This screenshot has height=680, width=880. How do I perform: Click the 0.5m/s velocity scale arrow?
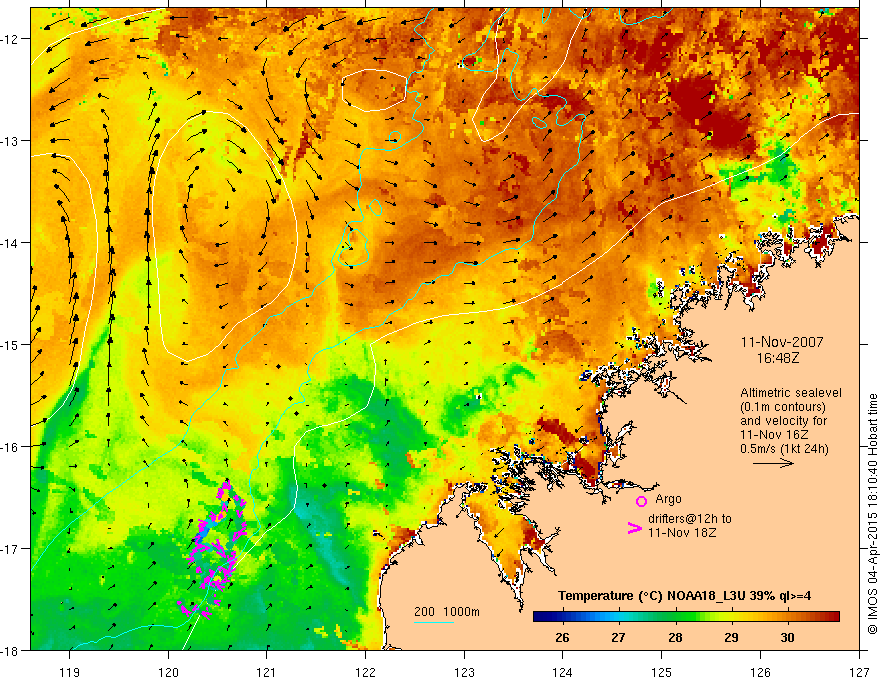pos(773,463)
